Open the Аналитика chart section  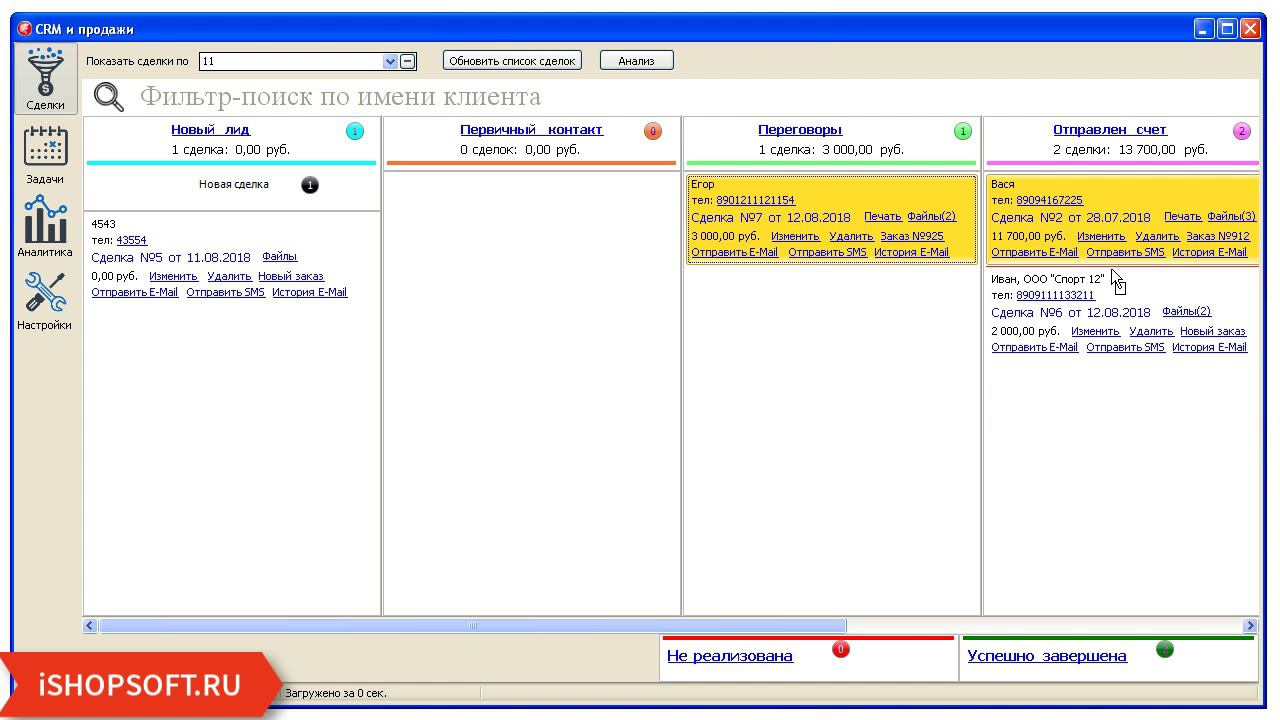tap(45, 227)
